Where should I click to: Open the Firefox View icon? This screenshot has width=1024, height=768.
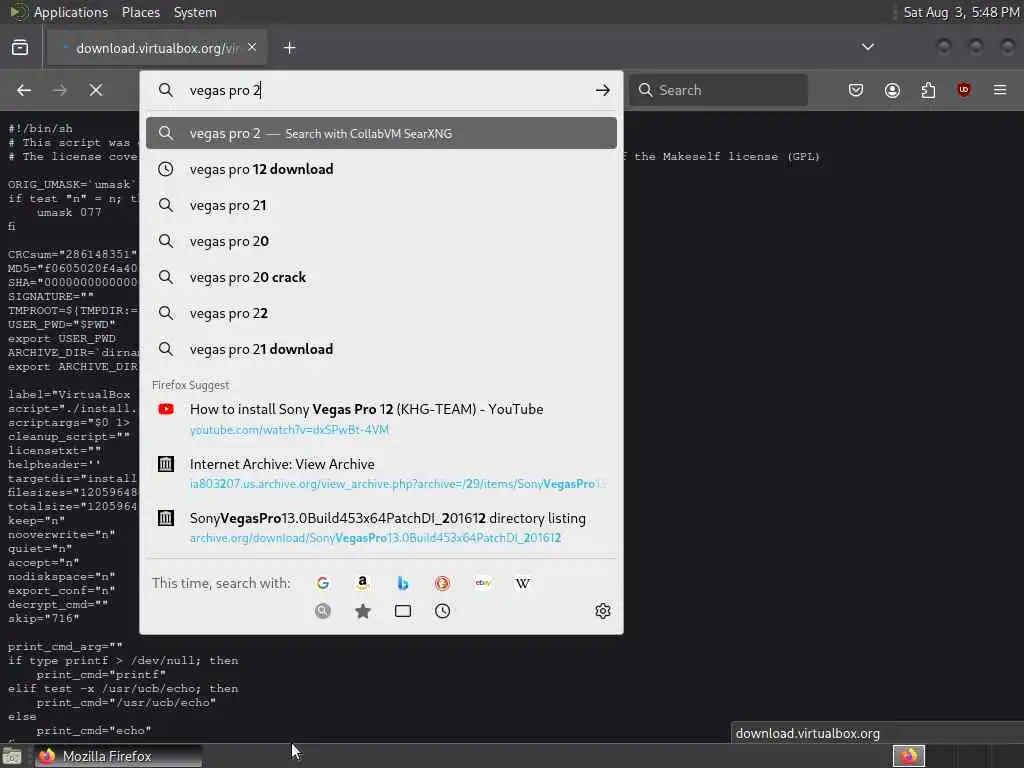(x=20, y=48)
